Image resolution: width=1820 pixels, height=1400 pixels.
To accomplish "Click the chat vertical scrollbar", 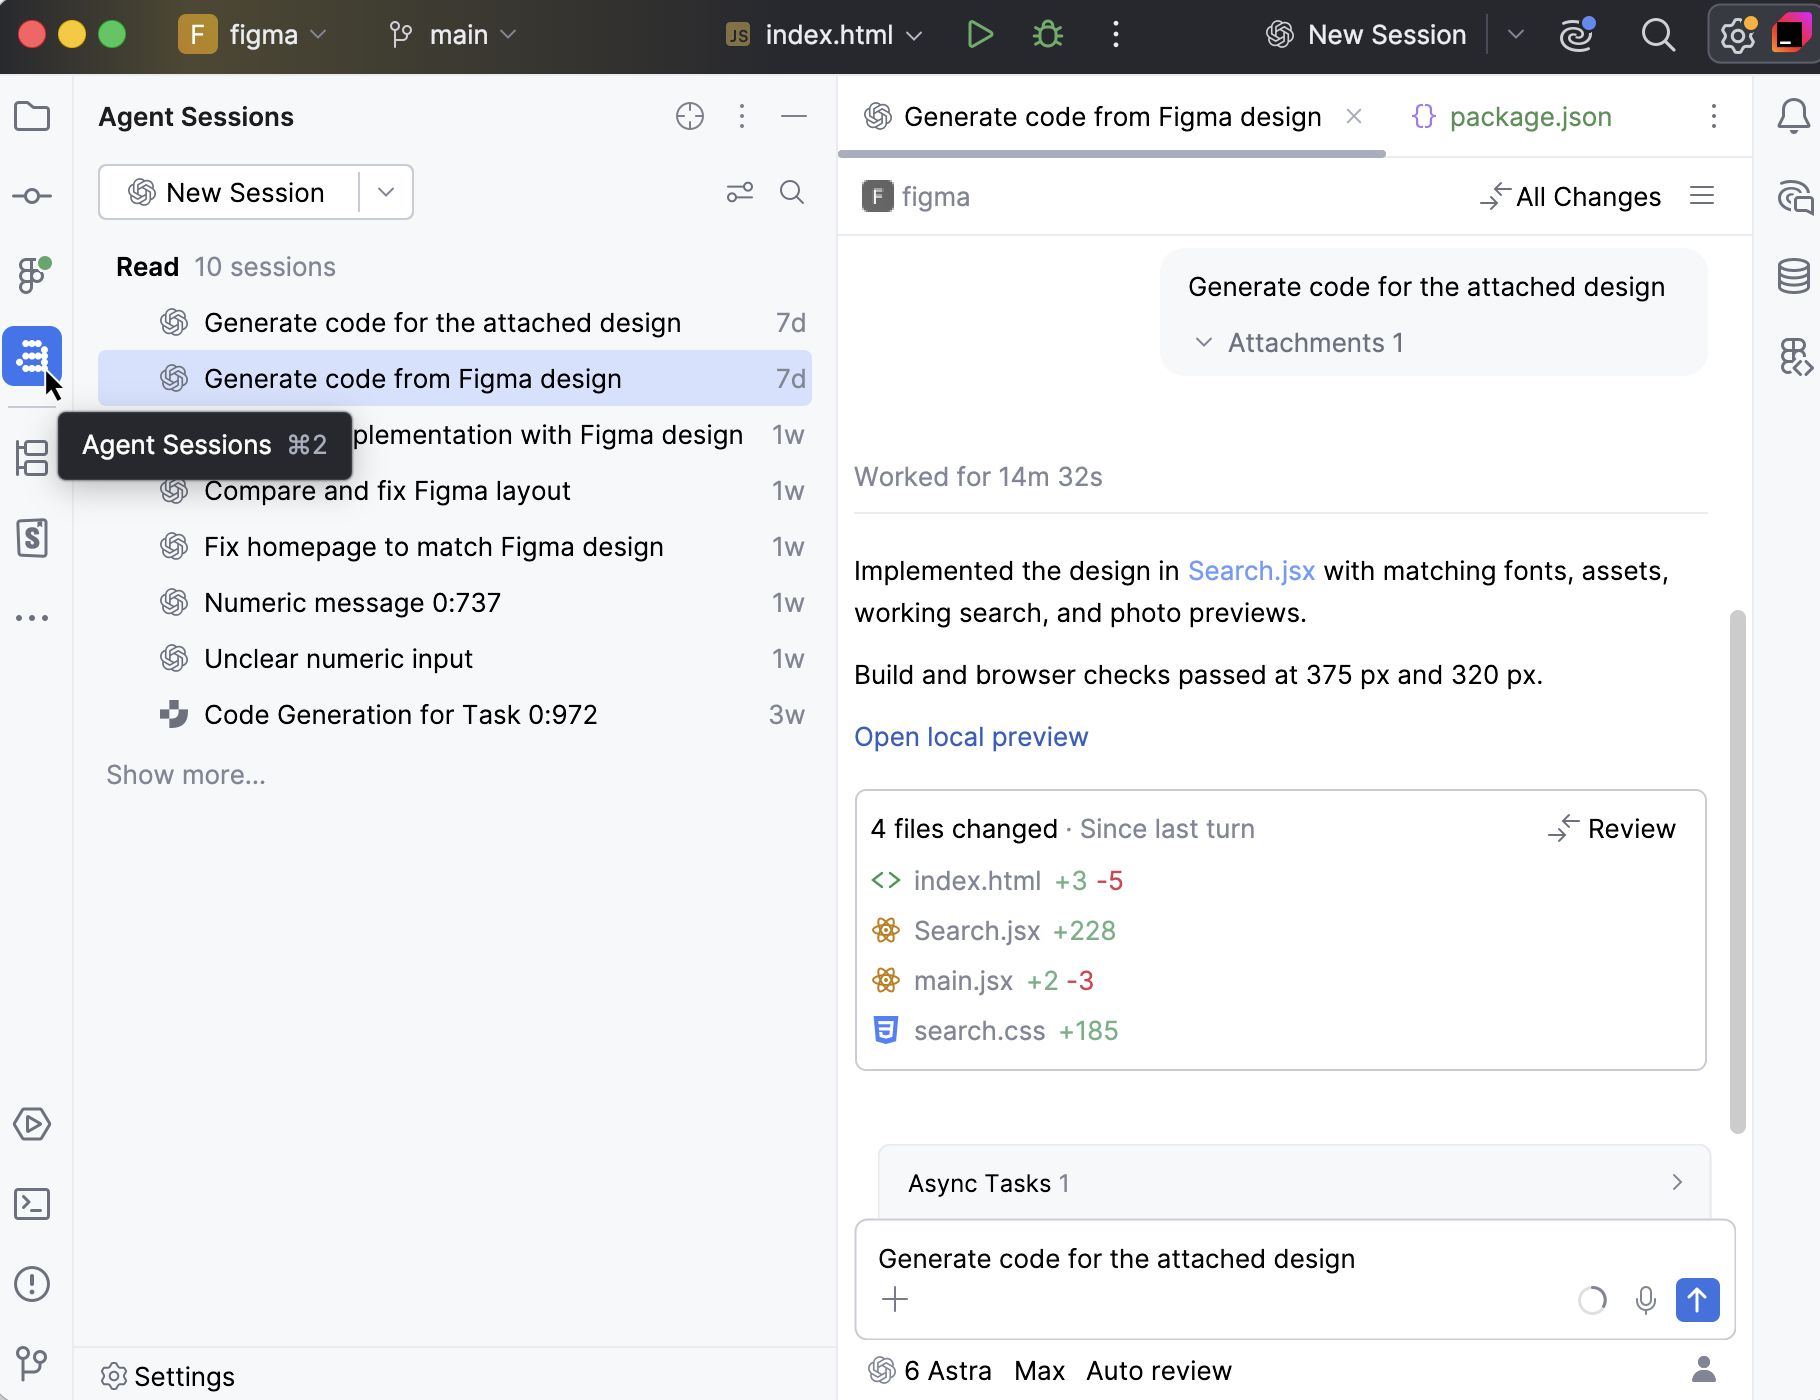I will [x=1738, y=872].
